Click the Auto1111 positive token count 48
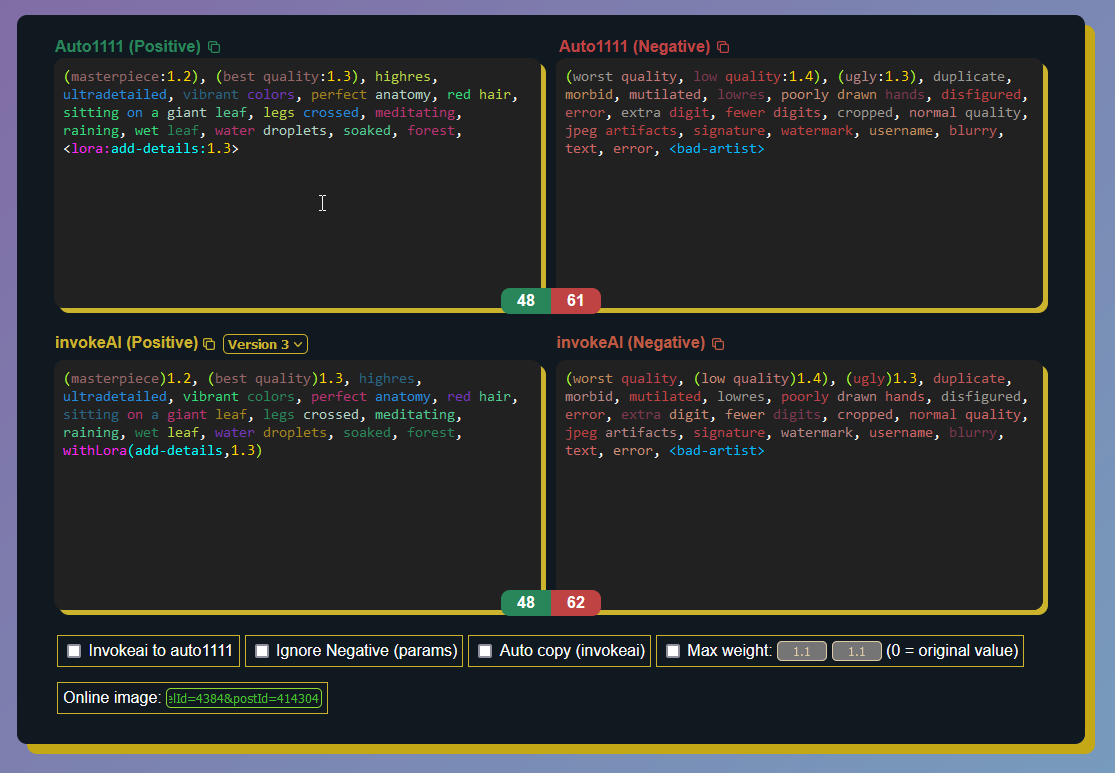The image size is (1115, 773). [x=526, y=301]
